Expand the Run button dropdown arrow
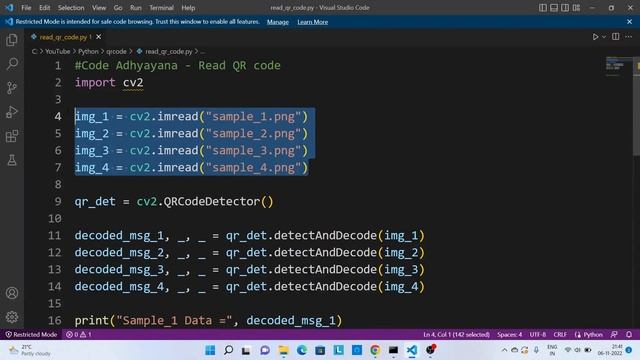 tap(604, 37)
